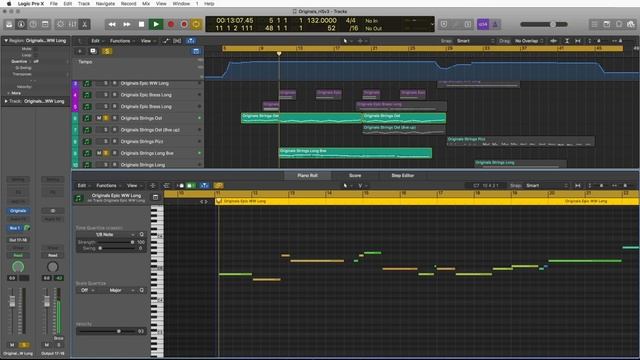Adjust the Piano Roll Velocity slider
Image resolution: width=640 pixels, height=360 pixels.
(107, 331)
